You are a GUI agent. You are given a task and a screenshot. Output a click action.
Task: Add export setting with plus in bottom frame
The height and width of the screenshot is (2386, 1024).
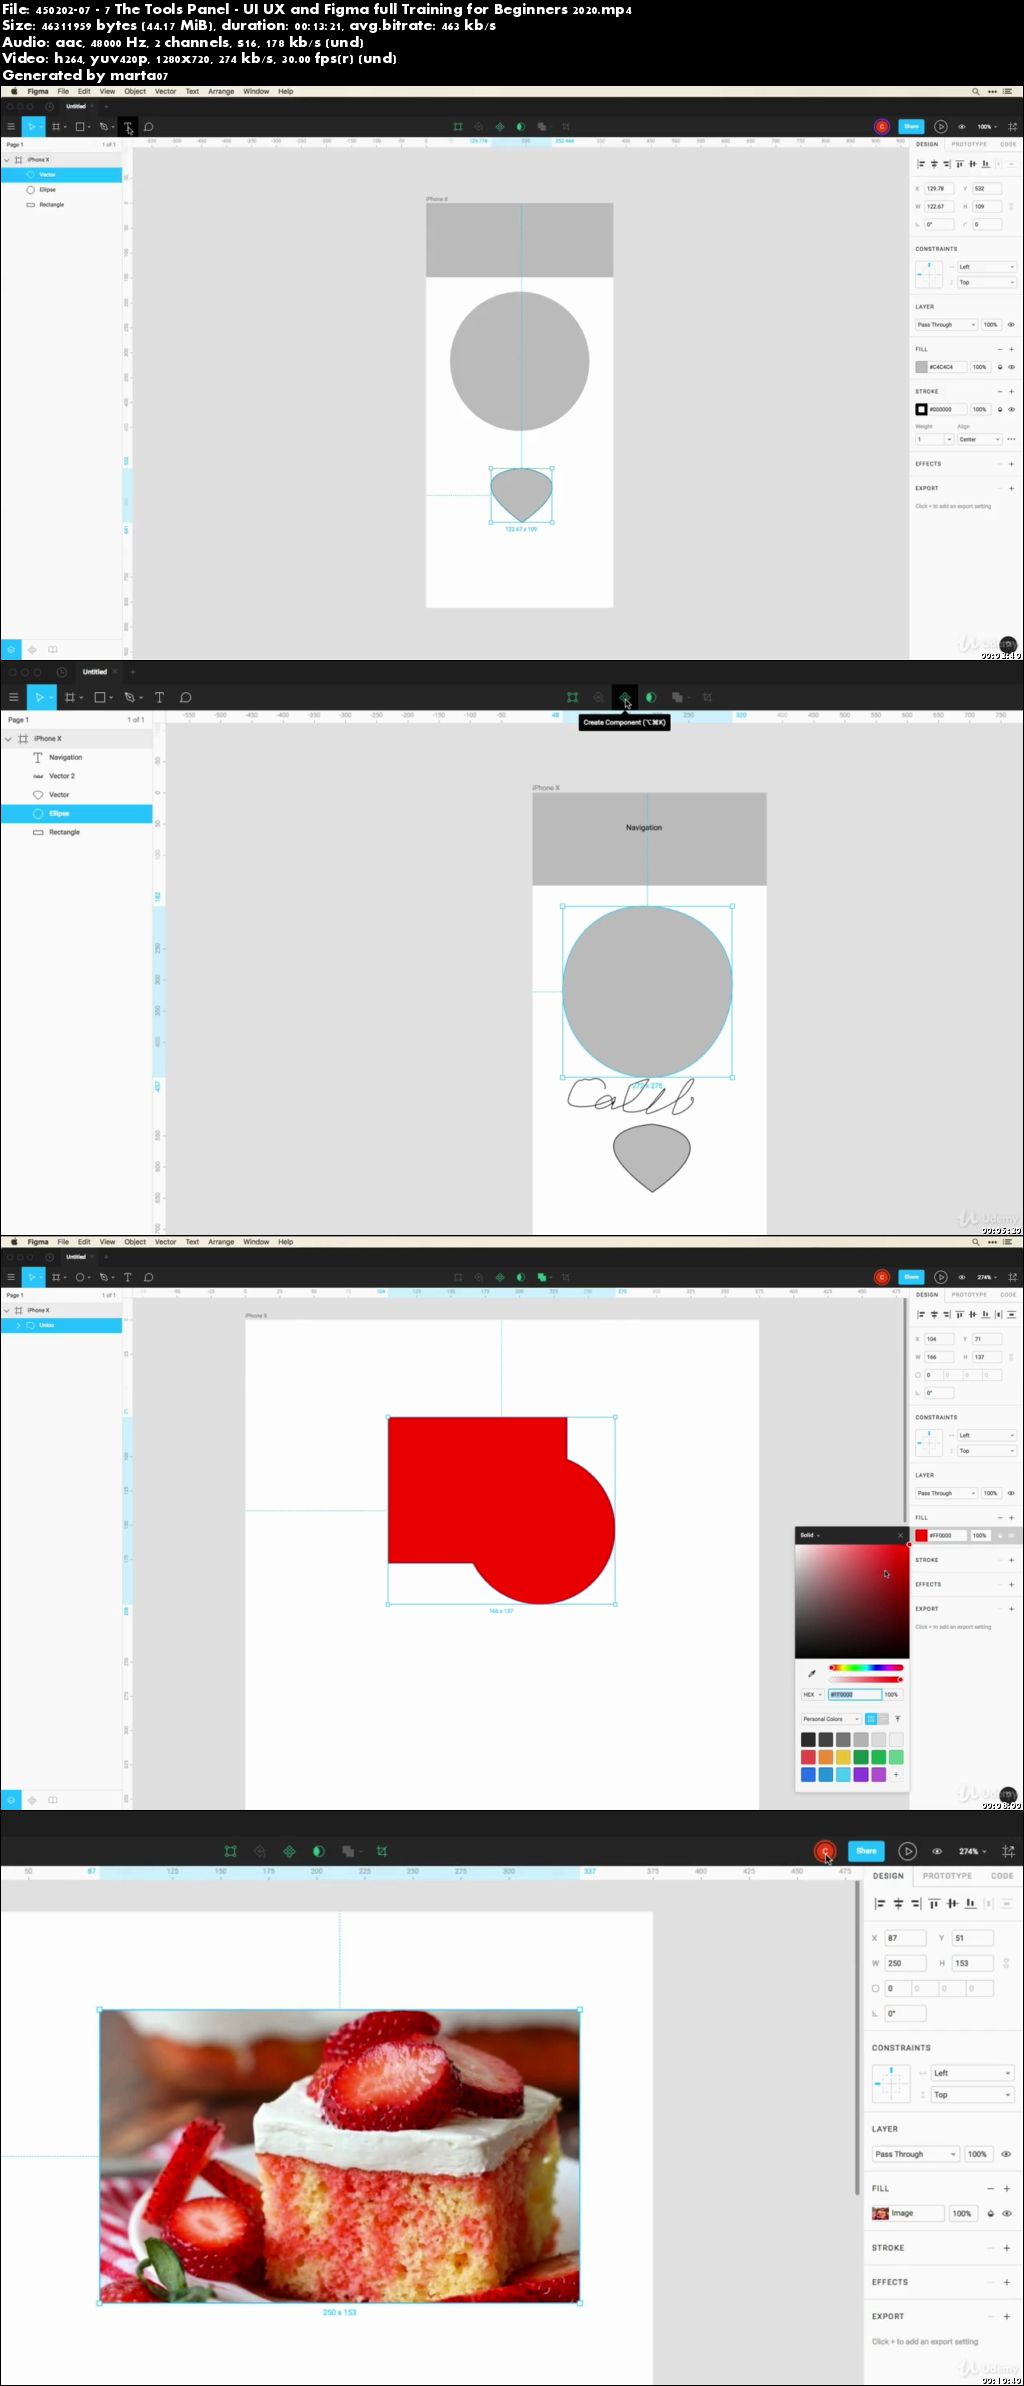pos(1006,2316)
